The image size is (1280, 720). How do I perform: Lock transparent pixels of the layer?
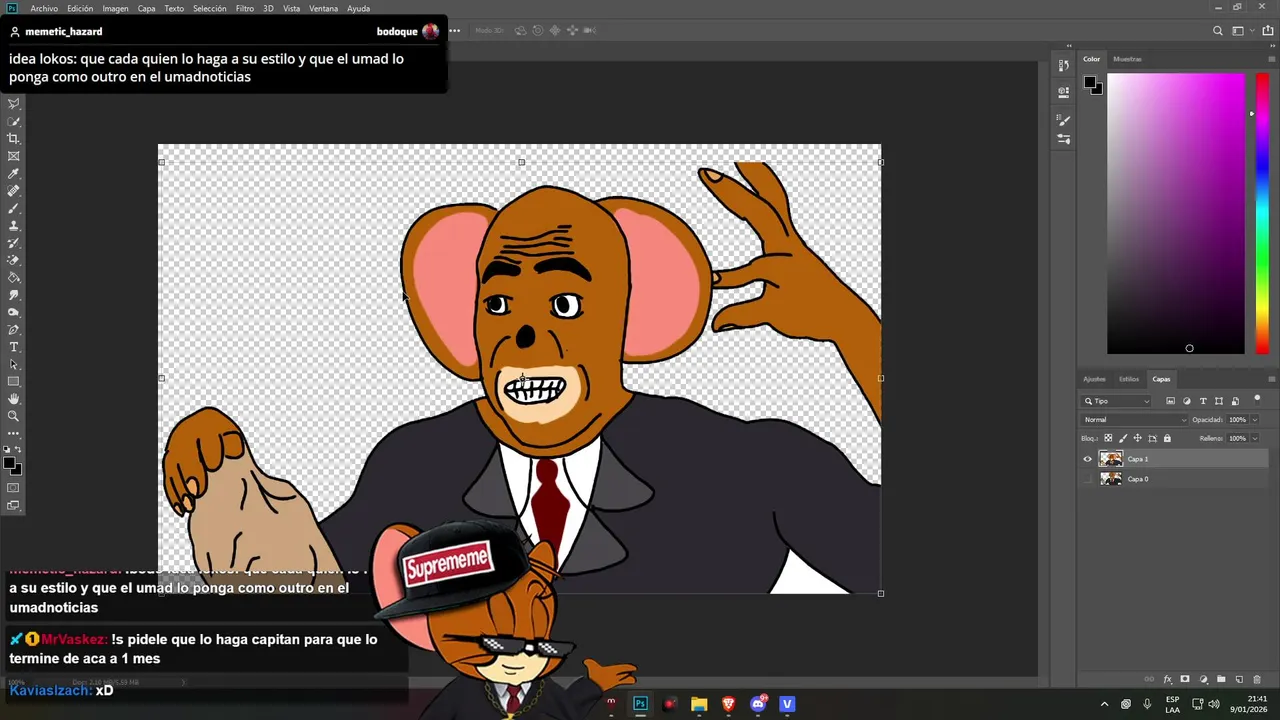click(x=1108, y=438)
